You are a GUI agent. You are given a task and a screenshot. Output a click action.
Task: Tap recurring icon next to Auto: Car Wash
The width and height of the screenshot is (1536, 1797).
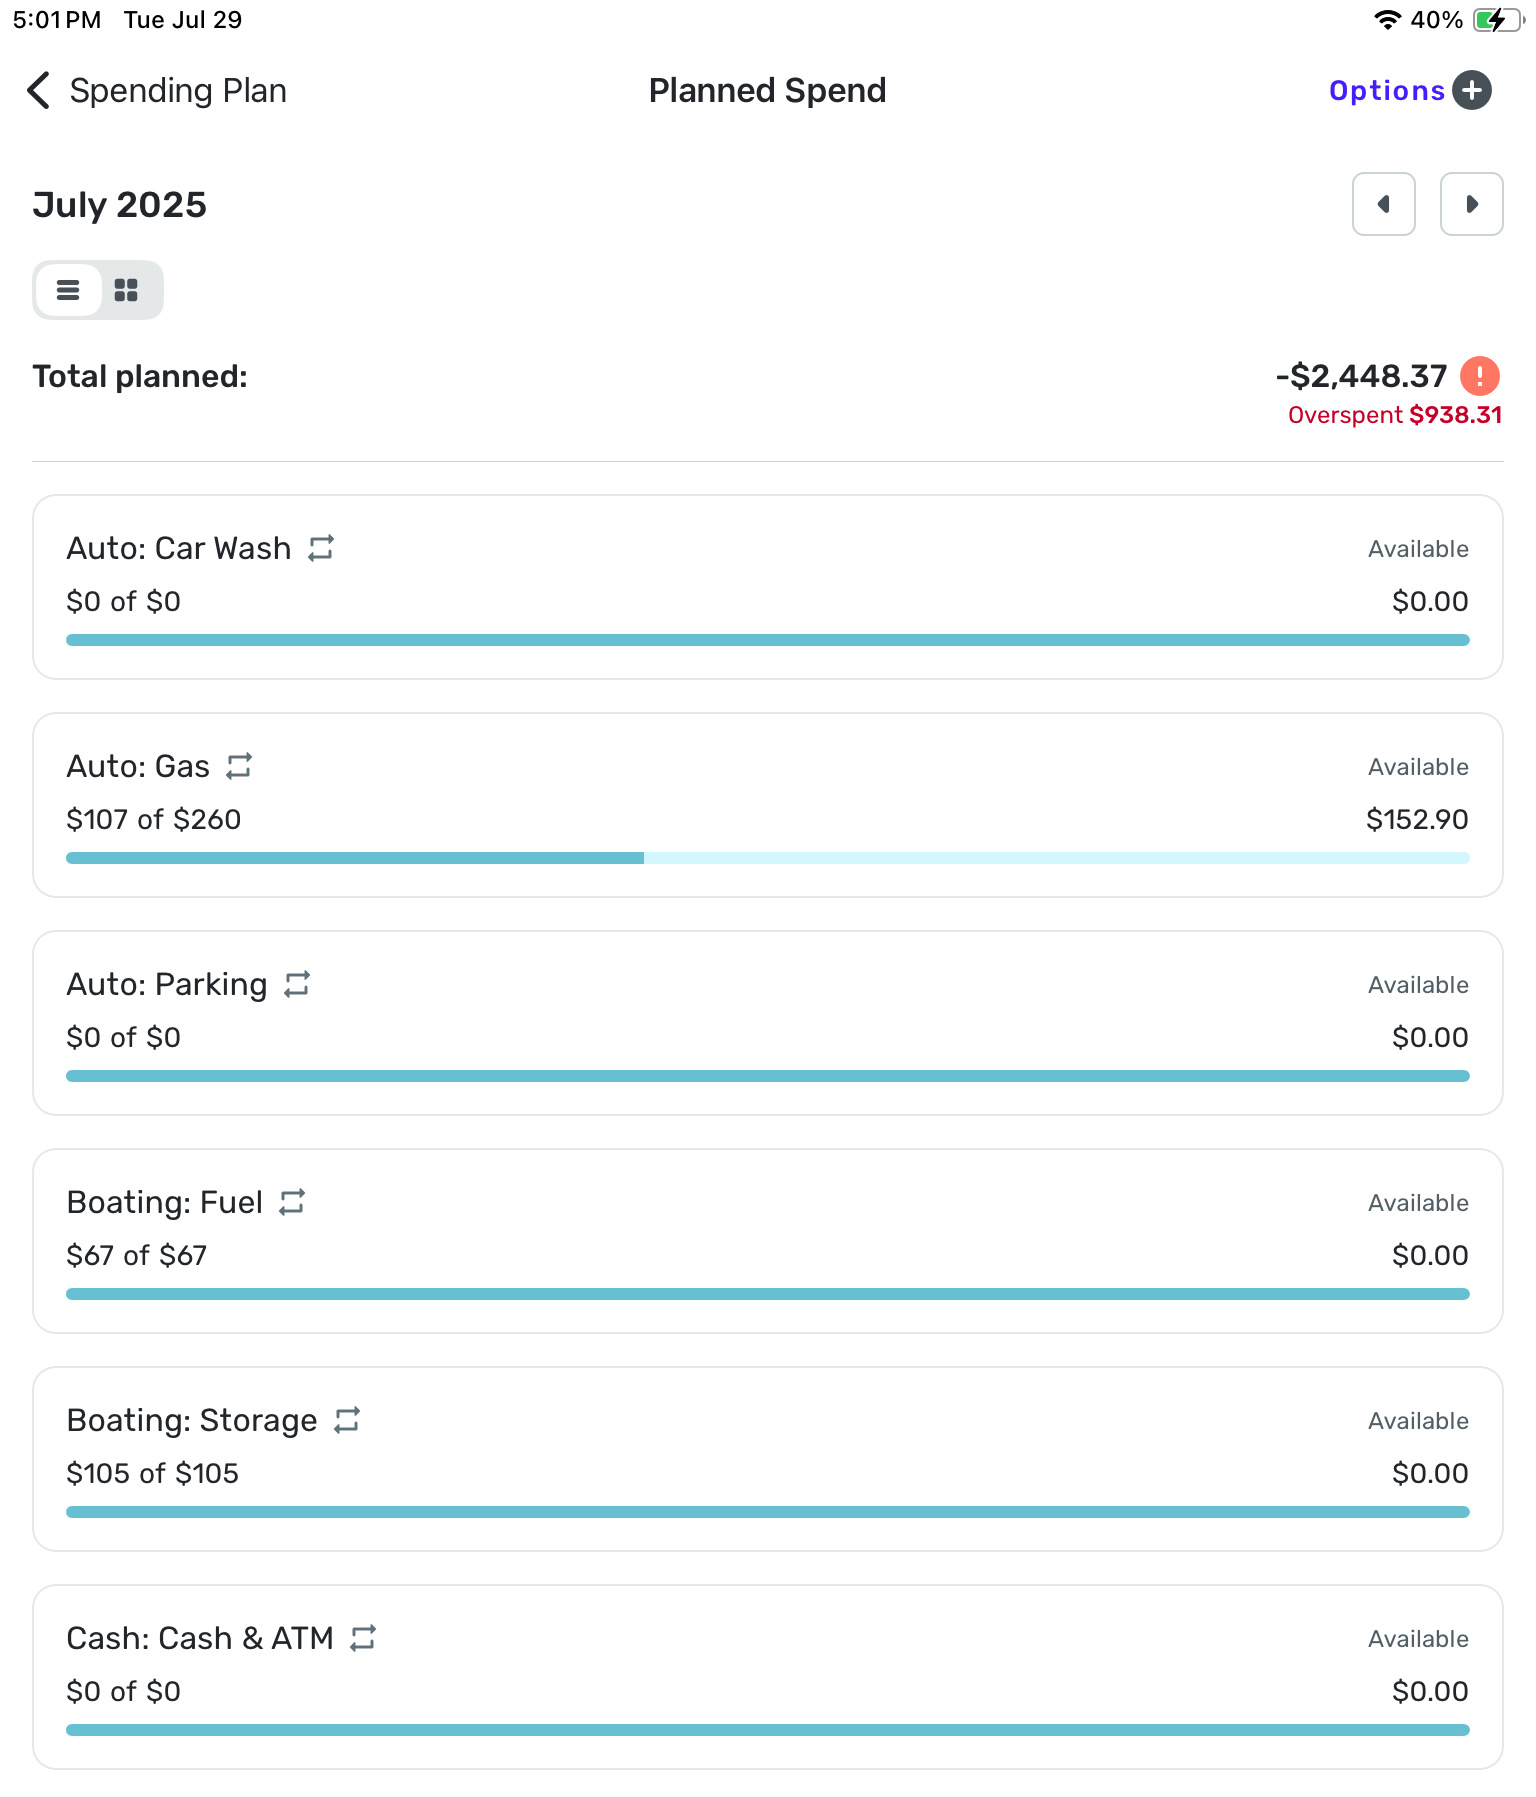(321, 548)
